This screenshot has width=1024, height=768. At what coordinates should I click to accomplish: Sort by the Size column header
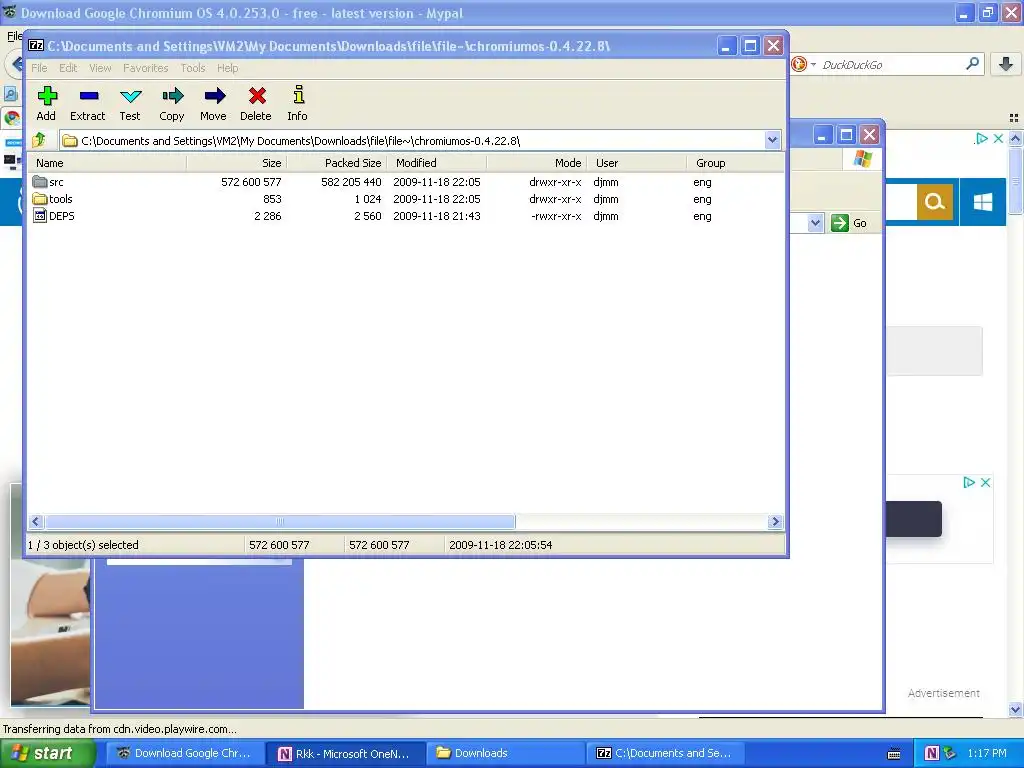point(236,163)
